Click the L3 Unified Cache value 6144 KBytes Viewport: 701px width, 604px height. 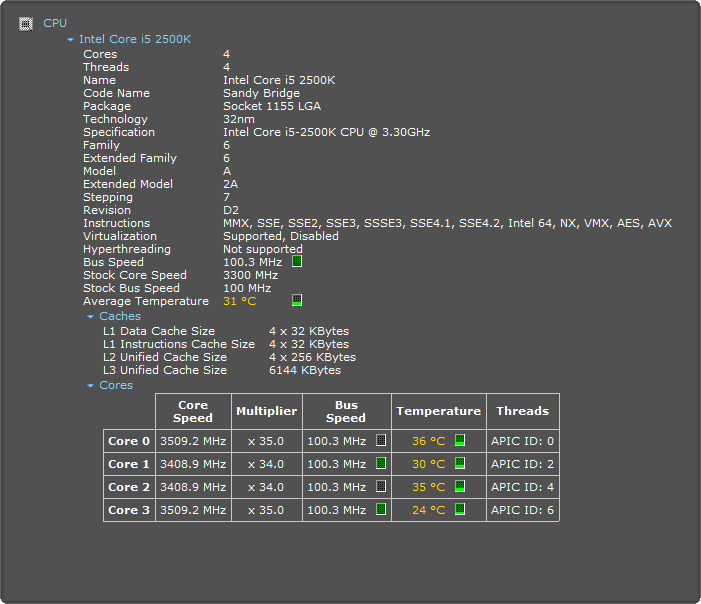point(305,370)
